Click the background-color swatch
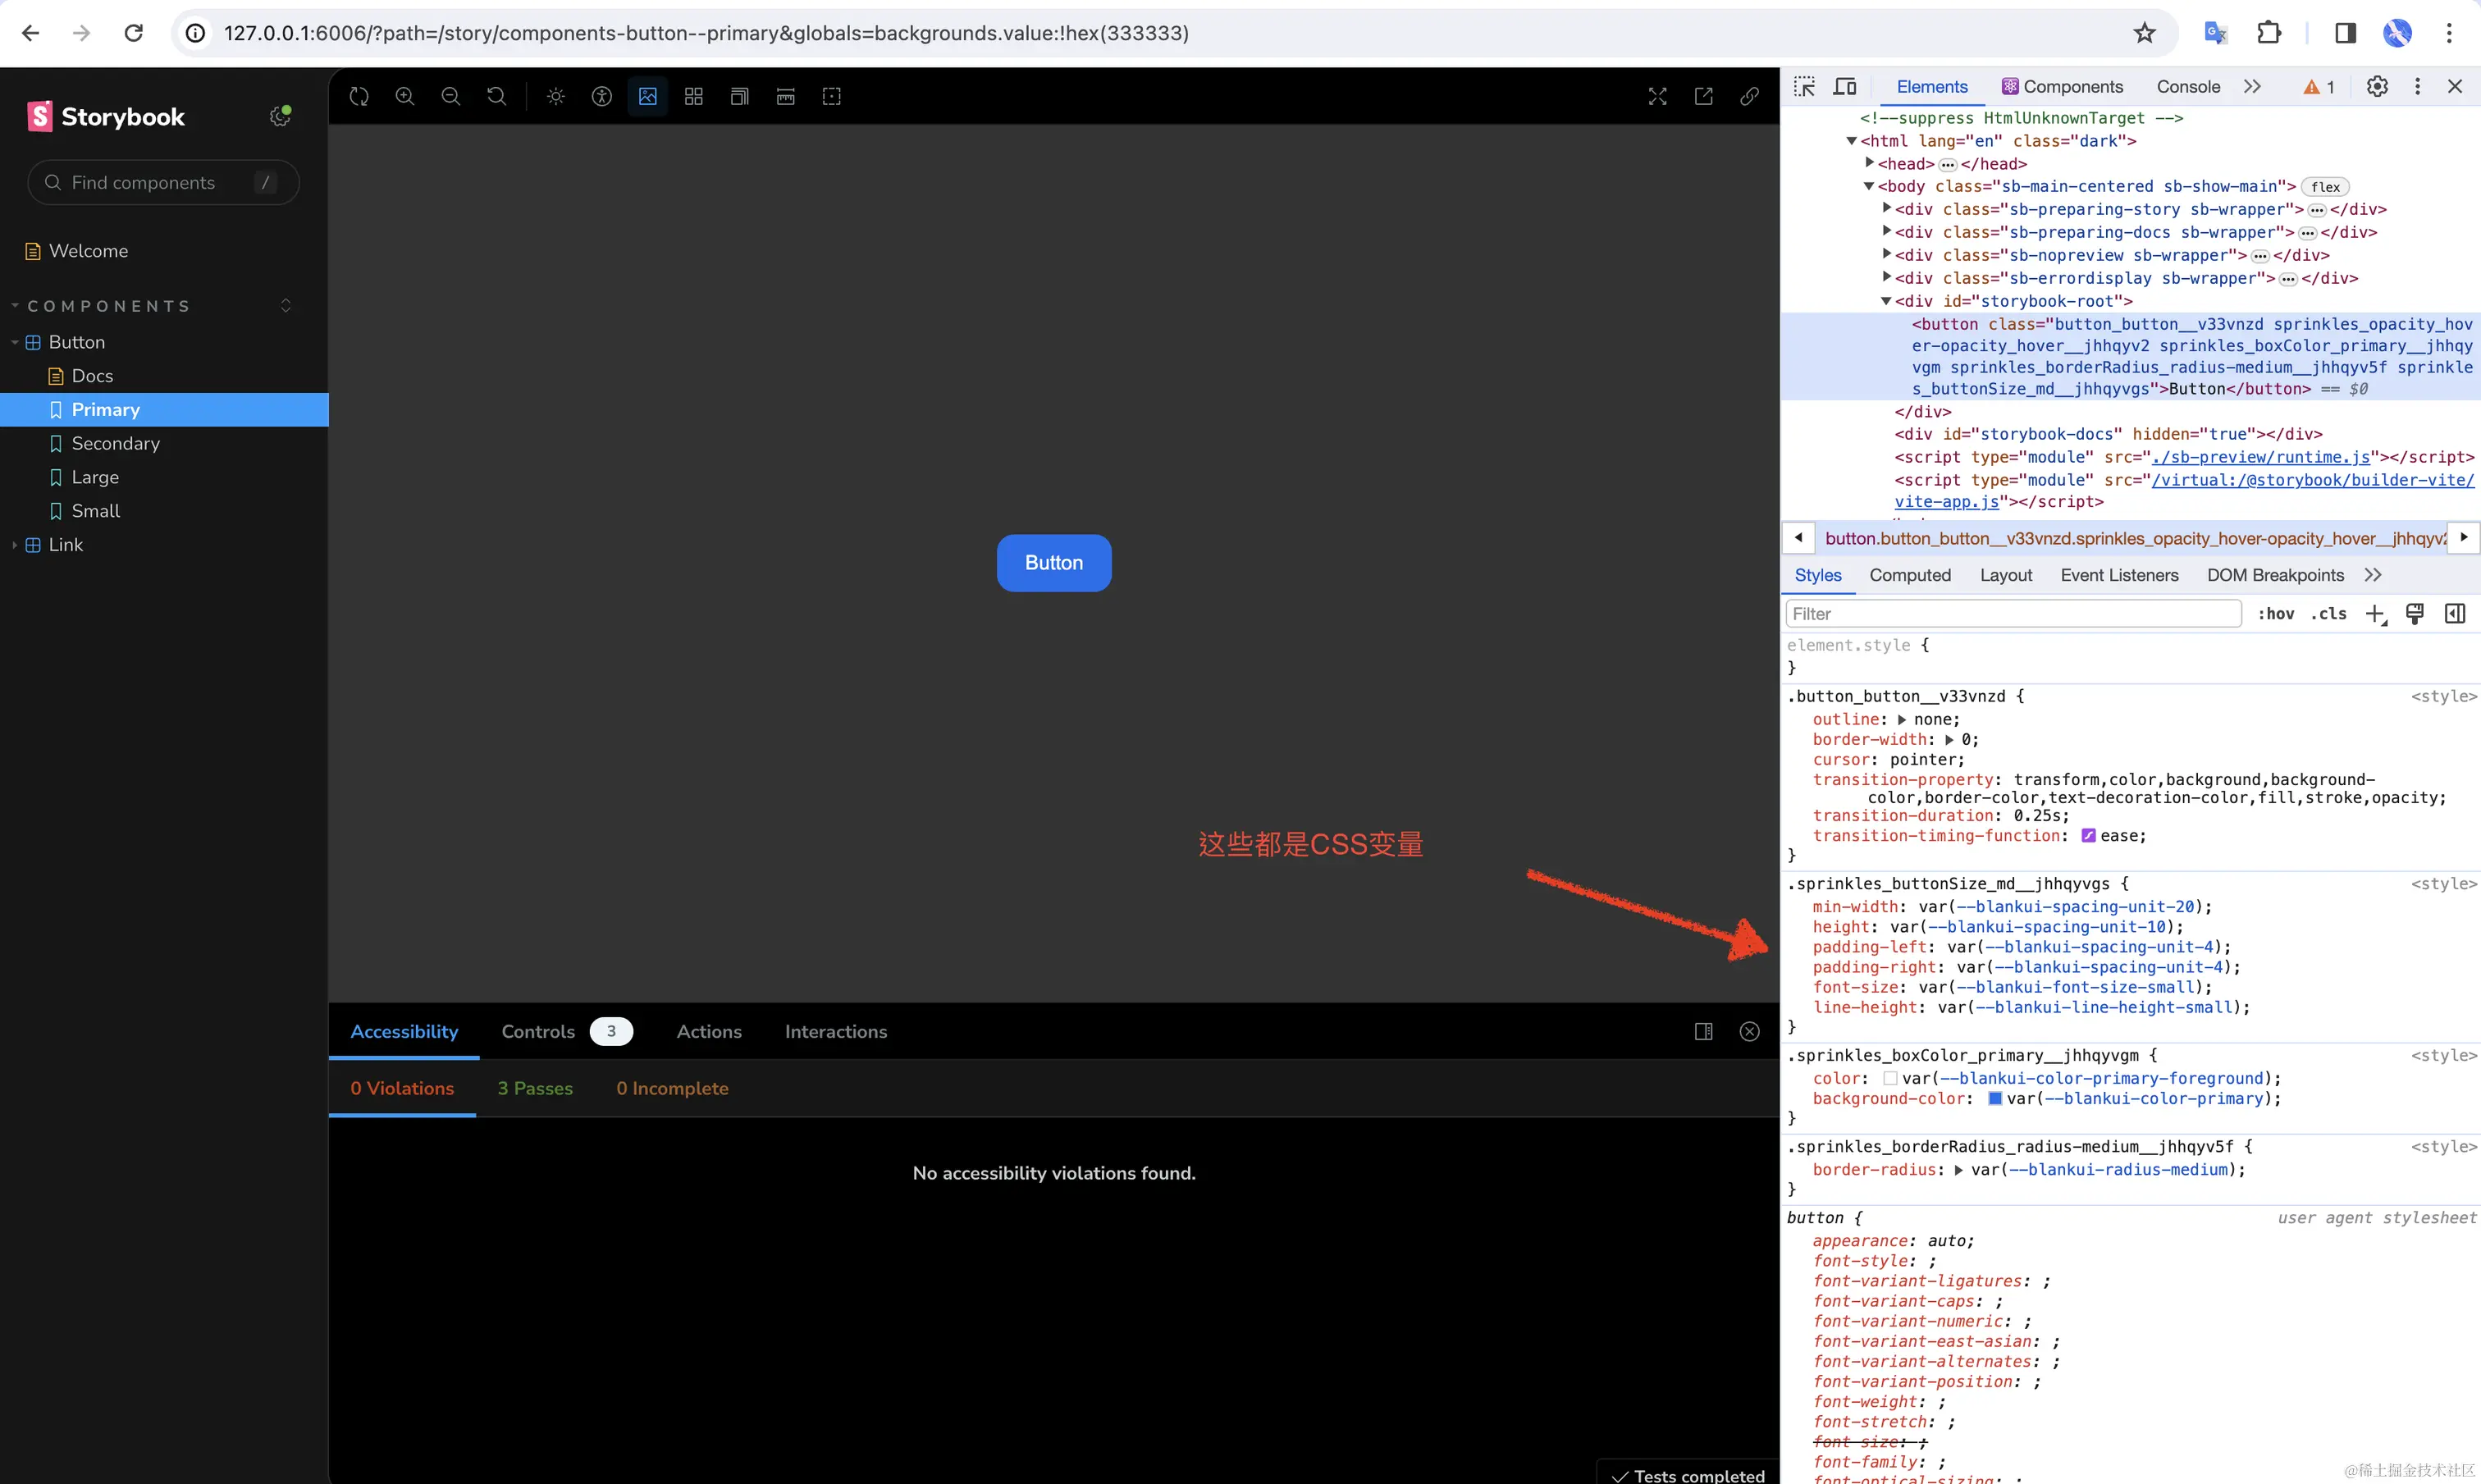 click(1996, 1099)
